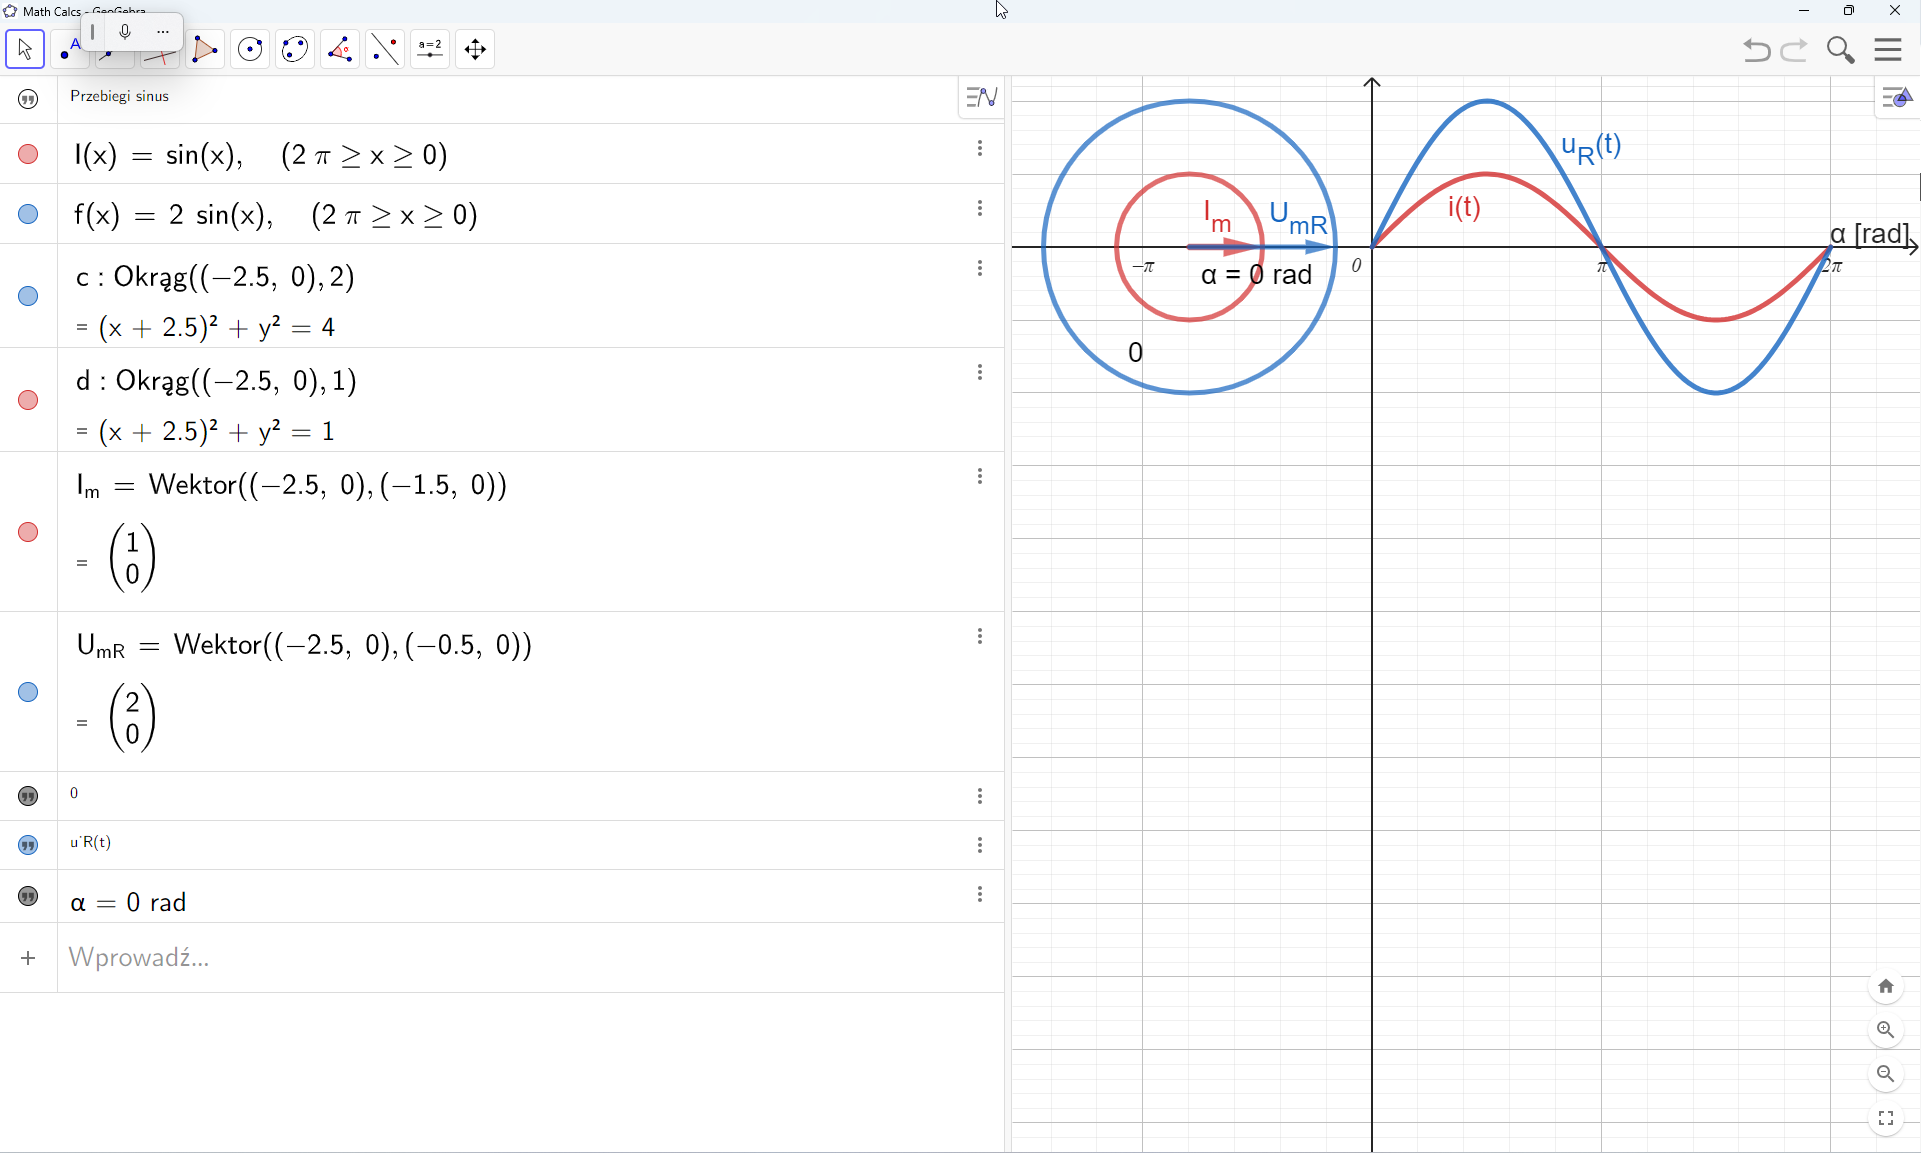
Task: Hide the l(x) = sin(x) function
Action: [x=27, y=154]
